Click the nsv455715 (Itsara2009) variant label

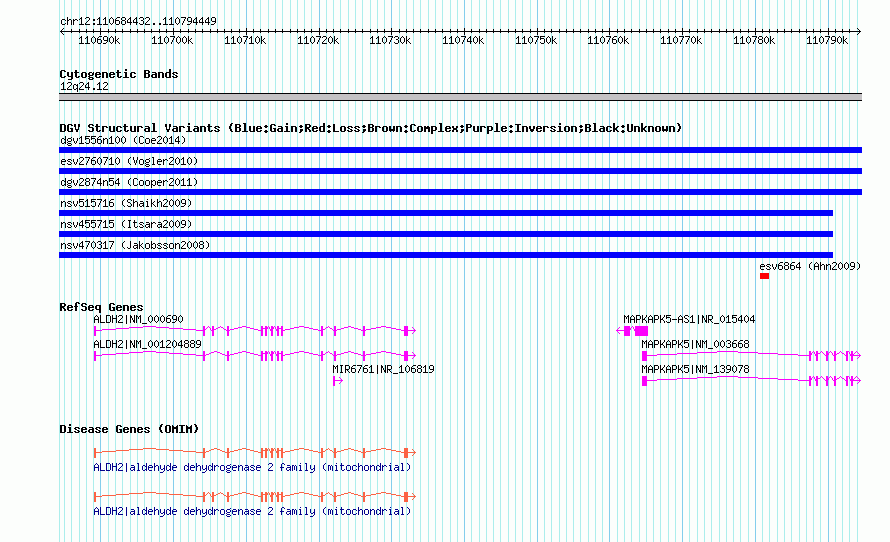pyautogui.click(x=126, y=224)
